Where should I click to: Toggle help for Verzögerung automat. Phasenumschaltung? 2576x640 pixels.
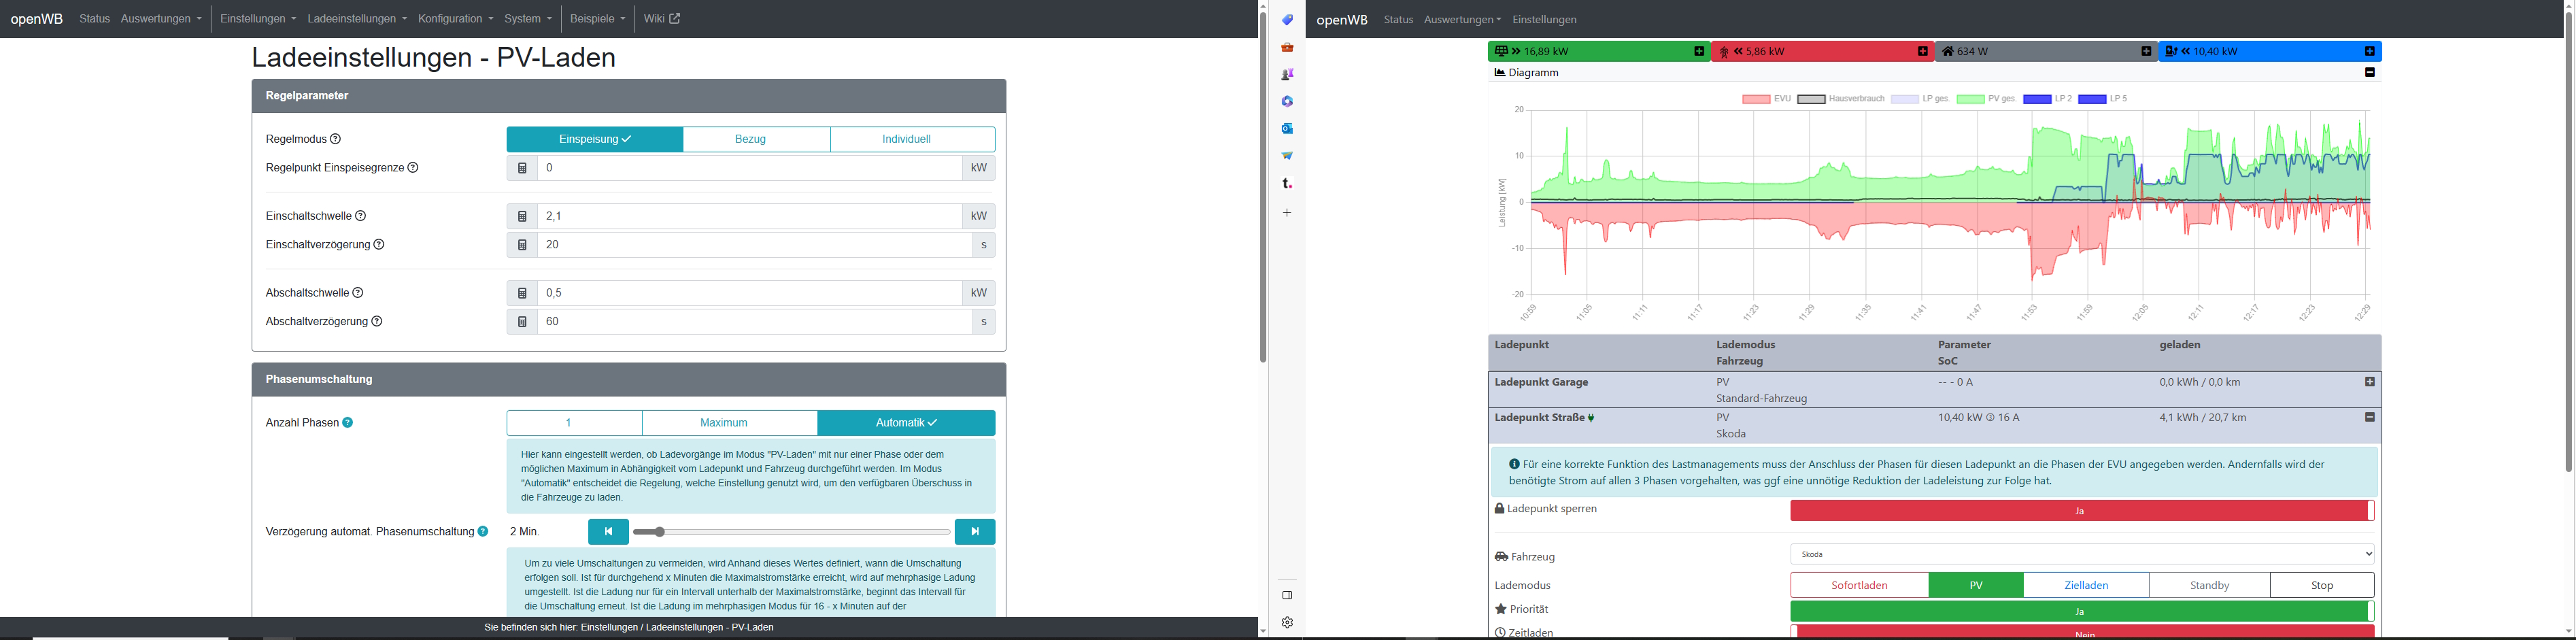[483, 532]
